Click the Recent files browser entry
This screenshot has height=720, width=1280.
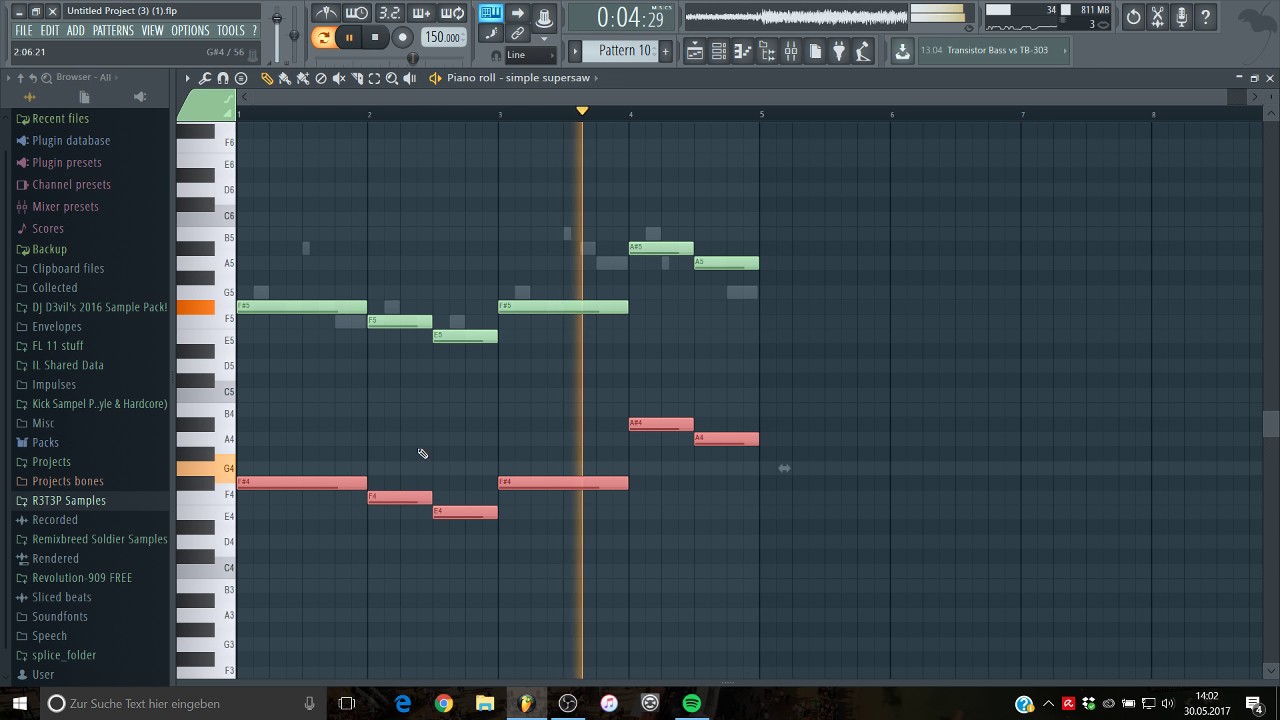pyautogui.click(x=60, y=119)
